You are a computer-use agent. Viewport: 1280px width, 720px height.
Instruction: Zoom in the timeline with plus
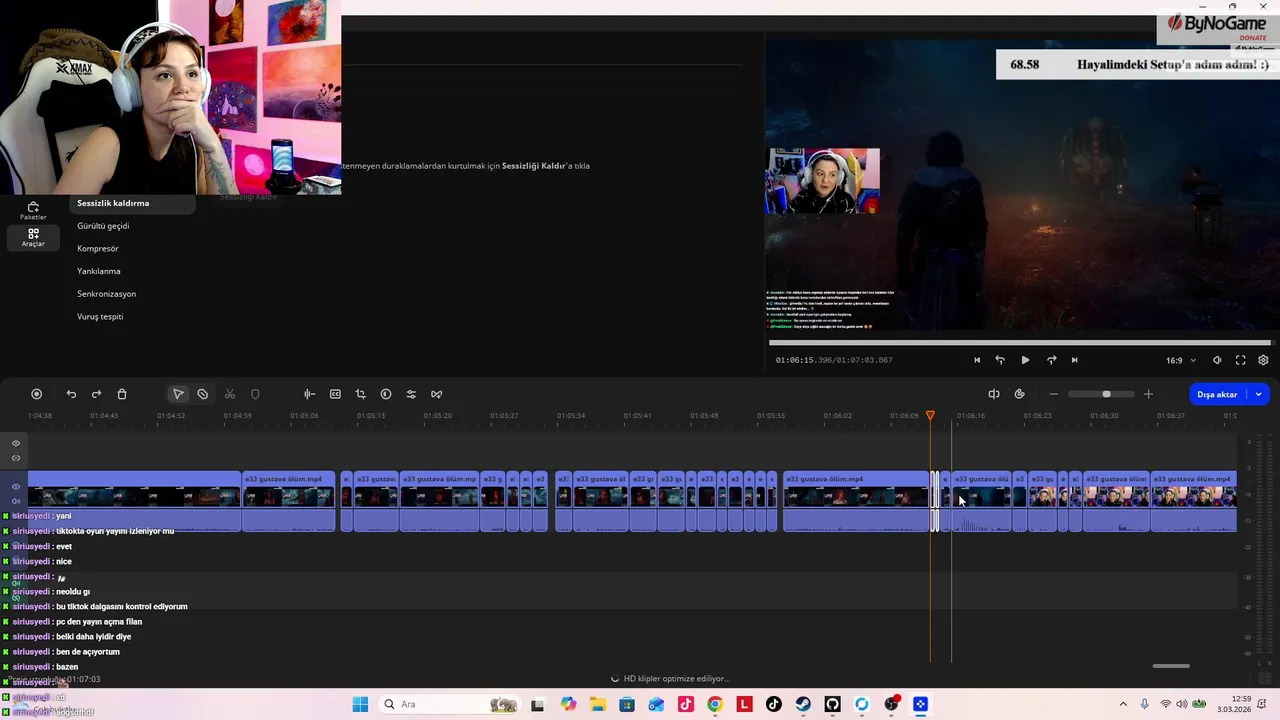tap(1148, 394)
